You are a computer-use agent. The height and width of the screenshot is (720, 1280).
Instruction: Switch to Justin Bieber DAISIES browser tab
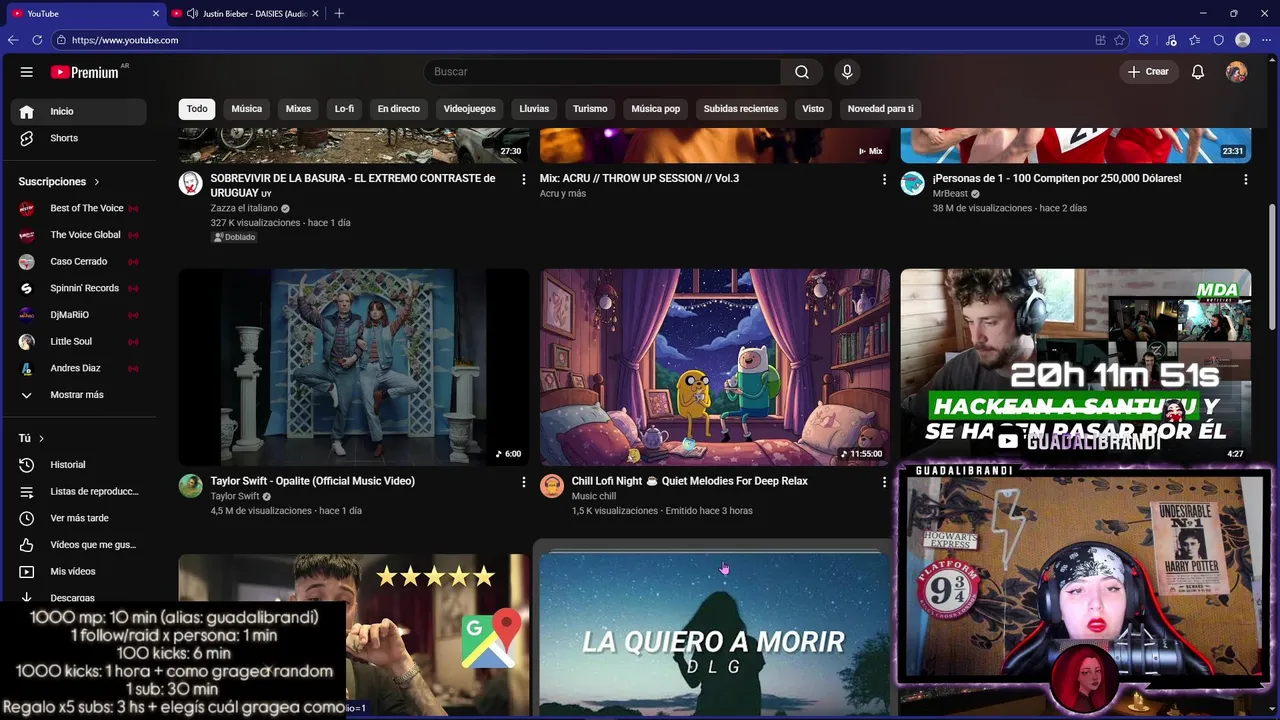[x=246, y=13]
